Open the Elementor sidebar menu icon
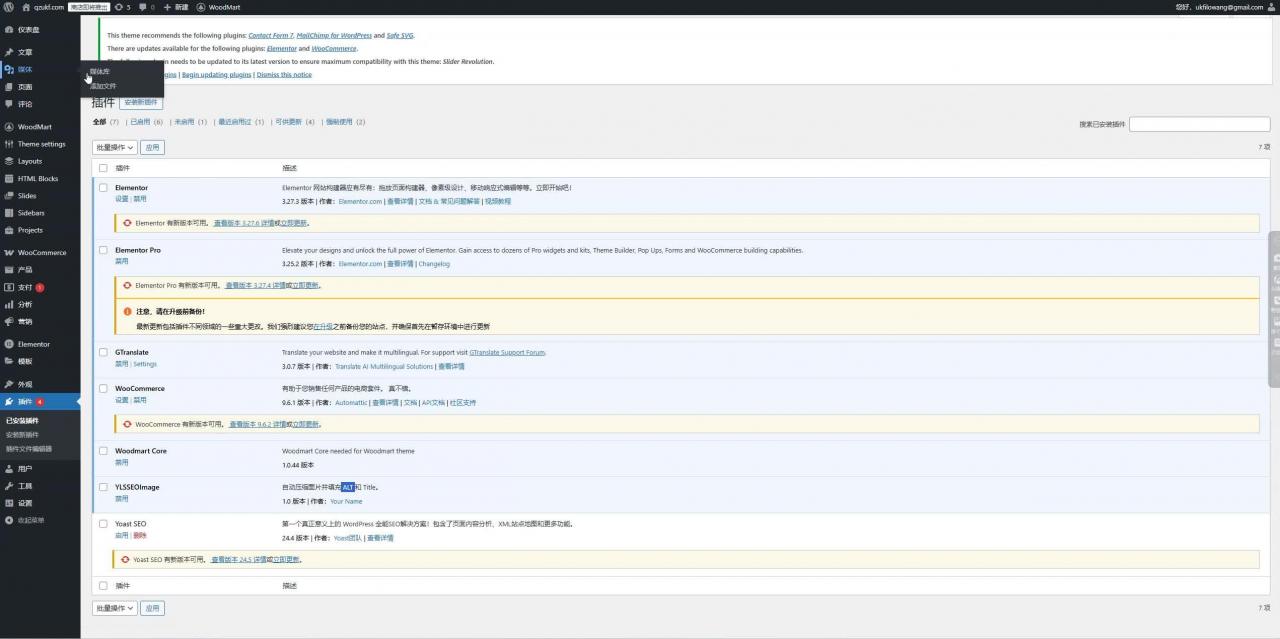 tap(9, 344)
